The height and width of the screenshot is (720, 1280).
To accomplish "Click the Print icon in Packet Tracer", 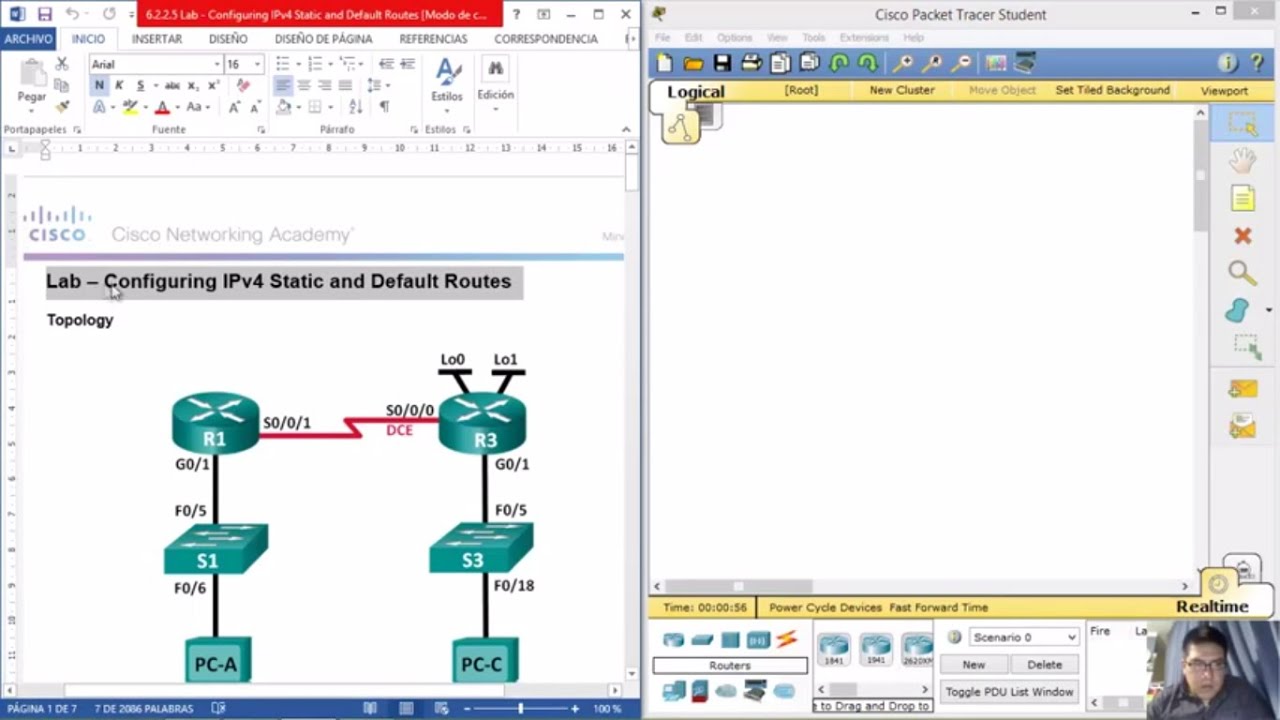I will tap(751, 63).
